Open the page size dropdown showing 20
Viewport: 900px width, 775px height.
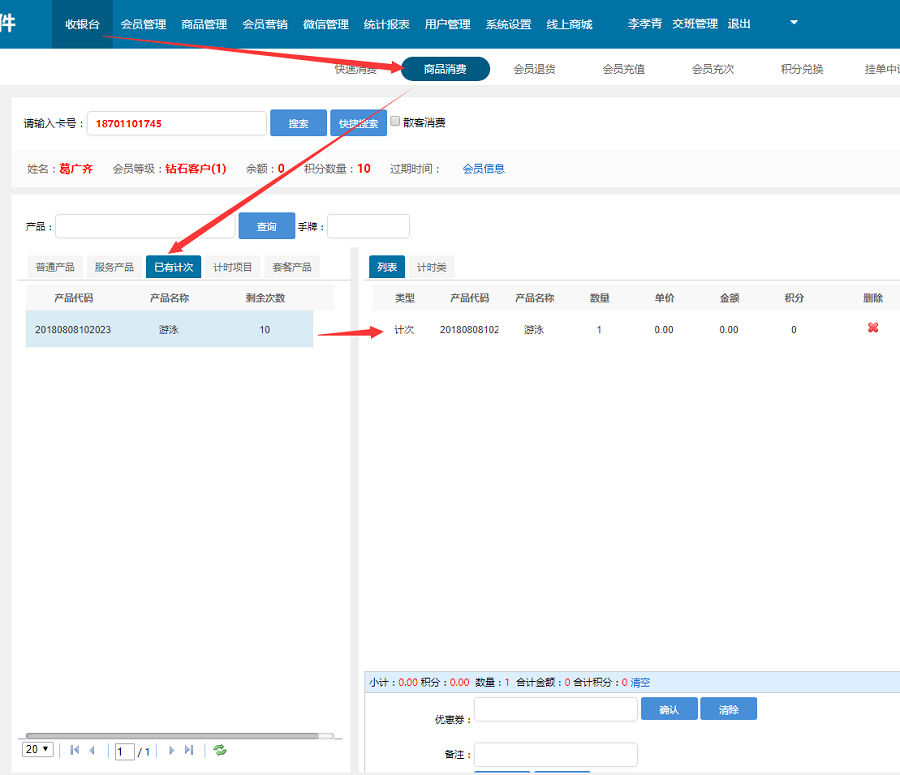pos(38,750)
